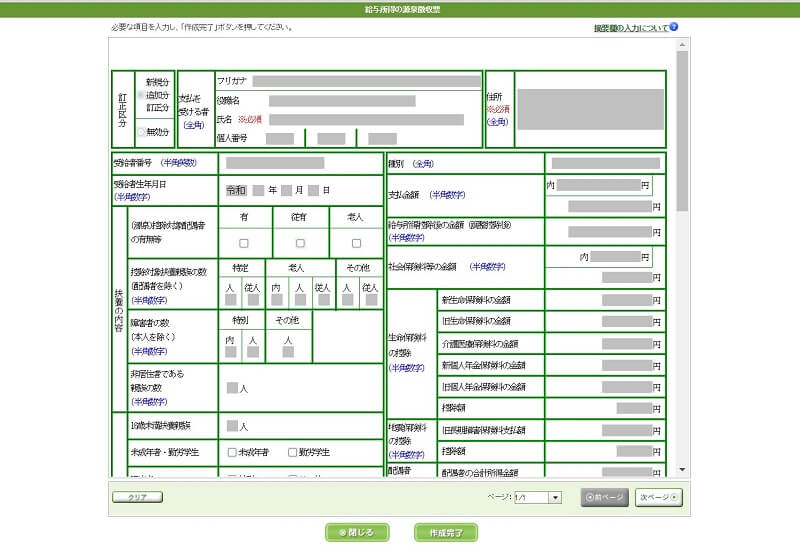The image size is (800, 549).
Task: Select the 無効分 radio button
Action: 140,131
